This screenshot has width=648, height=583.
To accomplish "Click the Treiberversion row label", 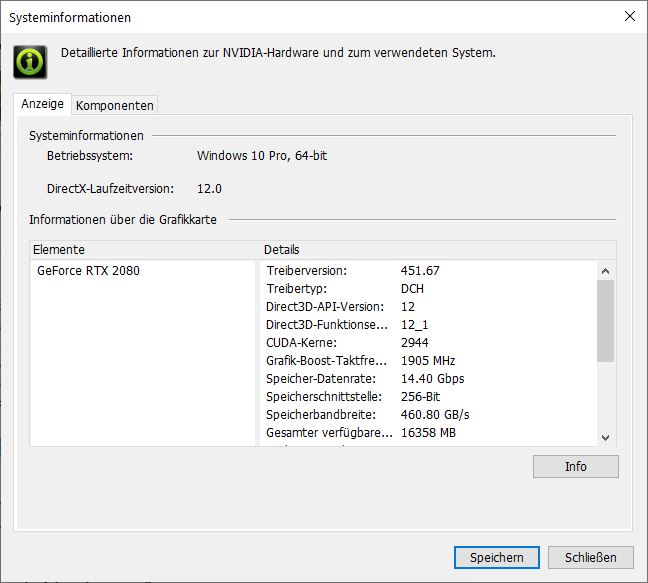I will [x=307, y=271].
